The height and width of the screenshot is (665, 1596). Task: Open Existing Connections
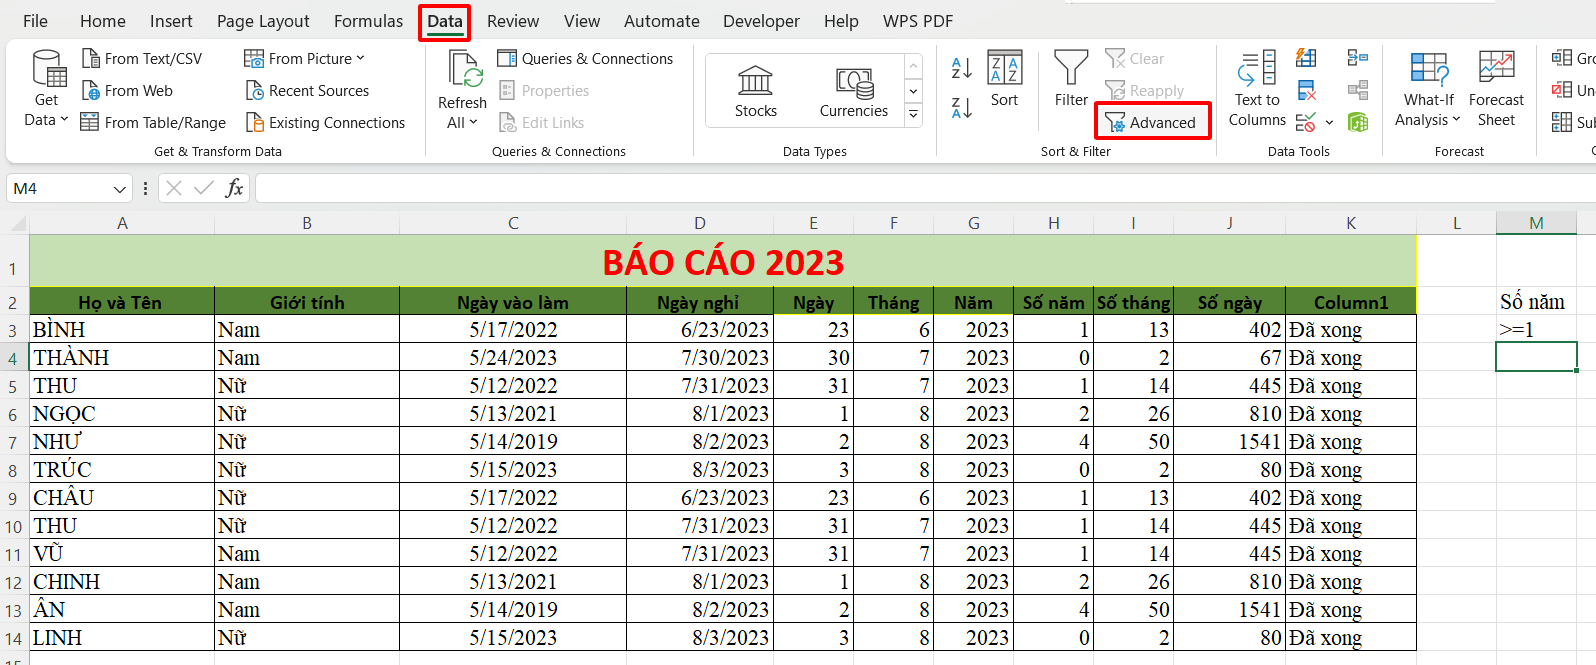325,123
